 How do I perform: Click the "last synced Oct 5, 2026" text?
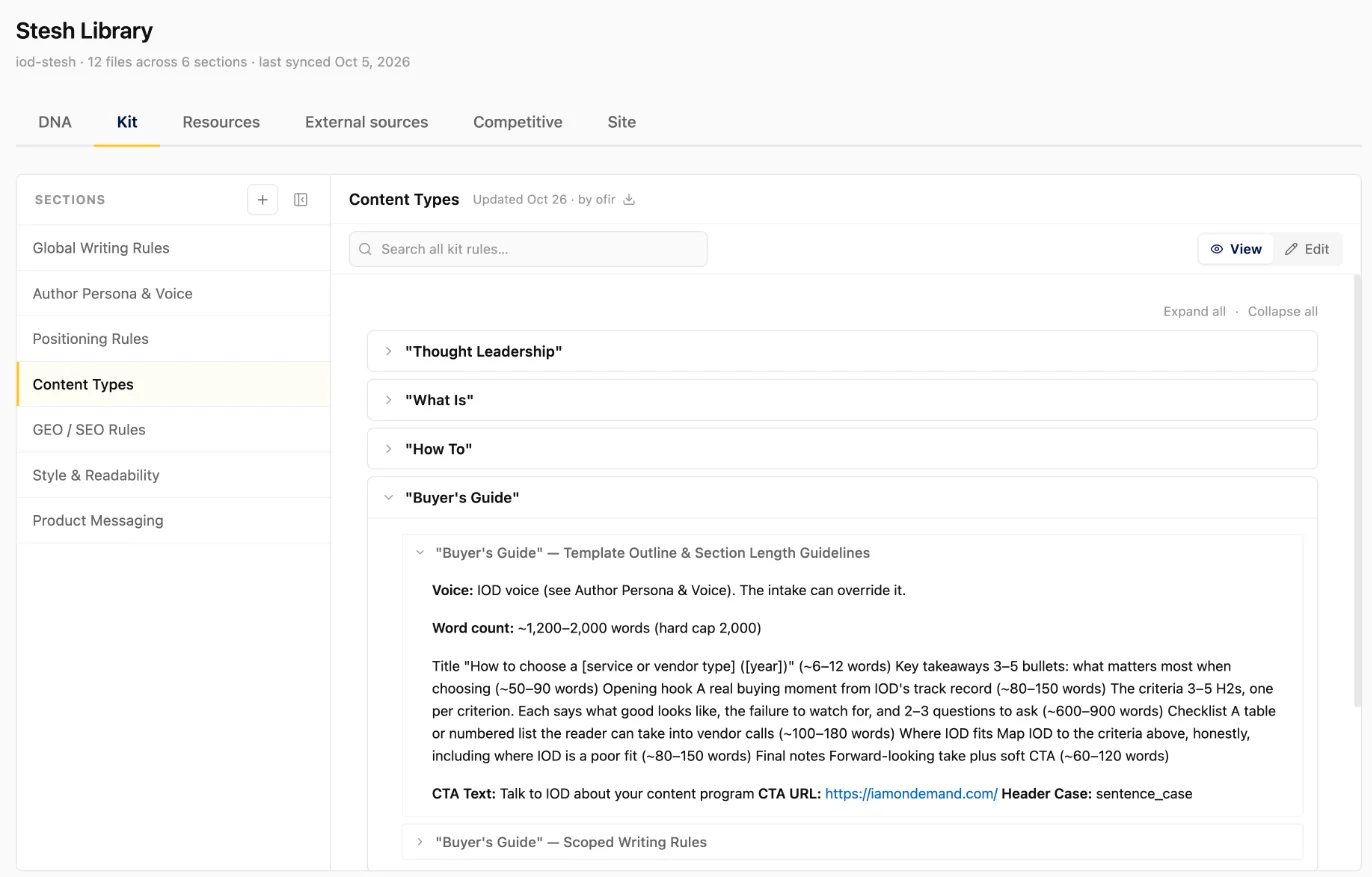(x=334, y=62)
